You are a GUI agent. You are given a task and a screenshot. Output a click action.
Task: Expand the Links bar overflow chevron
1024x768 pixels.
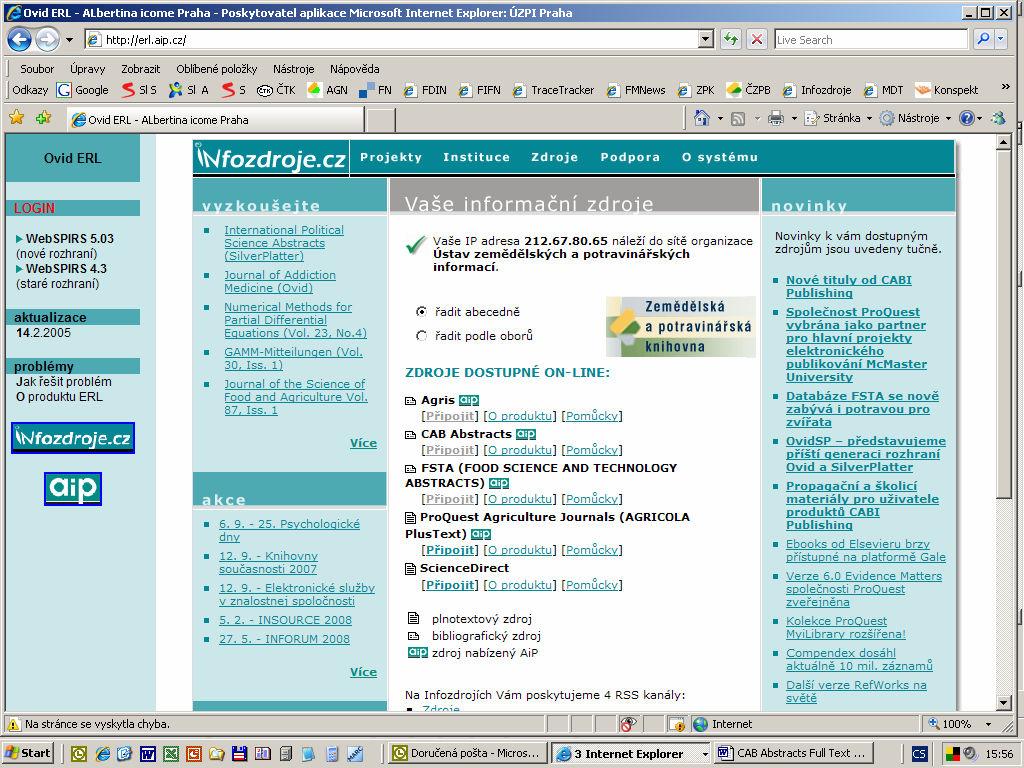pyautogui.click(x=1006, y=87)
